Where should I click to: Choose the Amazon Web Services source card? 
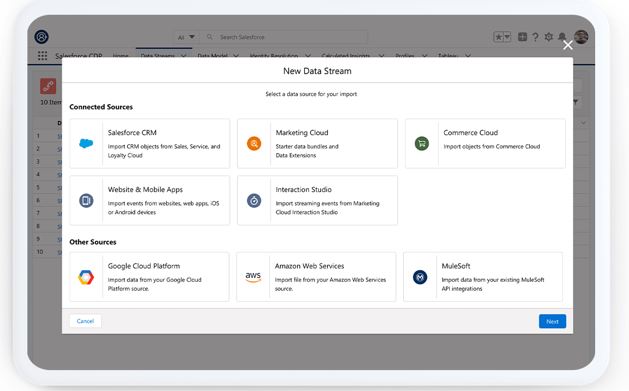click(316, 277)
